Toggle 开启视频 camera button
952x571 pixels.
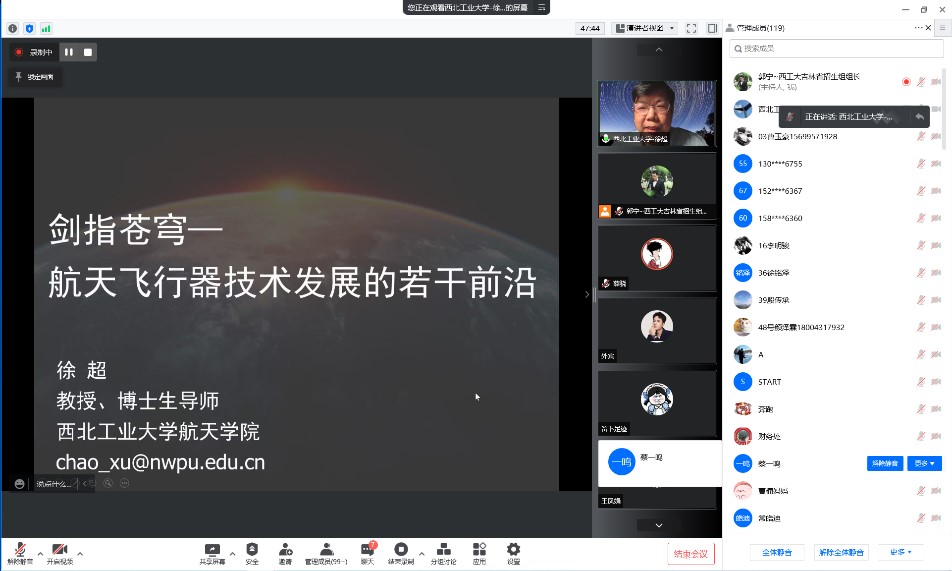click(x=59, y=553)
